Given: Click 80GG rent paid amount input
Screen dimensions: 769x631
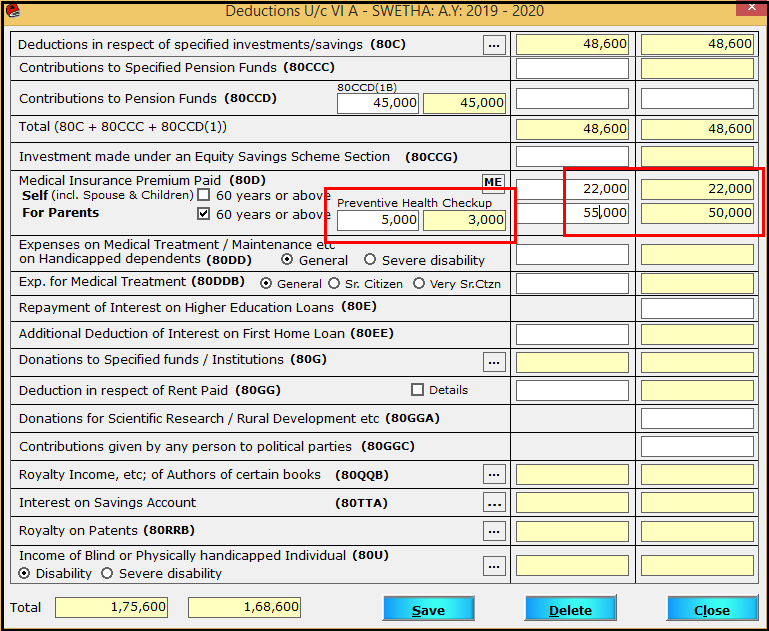Looking at the screenshot, I should coord(572,391).
